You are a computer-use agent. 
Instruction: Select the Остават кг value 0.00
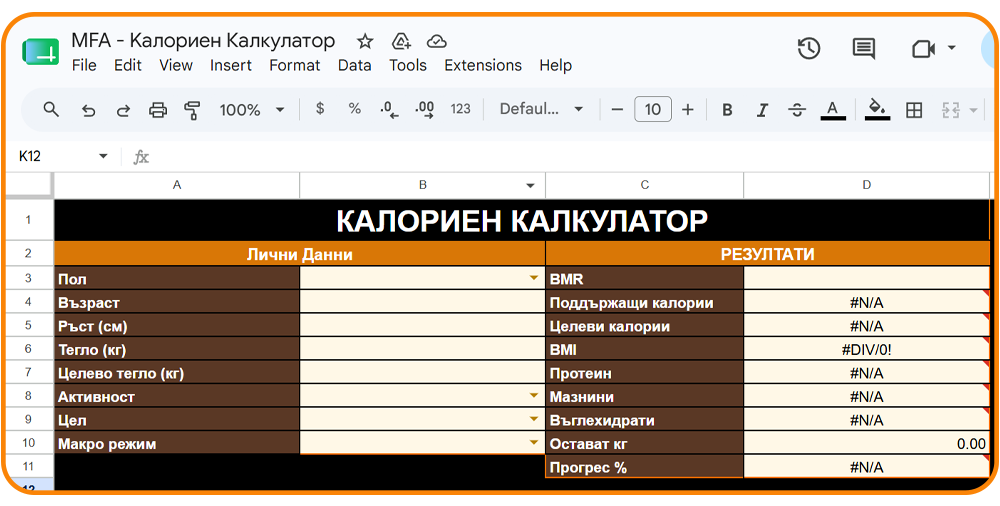pyautogui.click(x=866, y=443)
